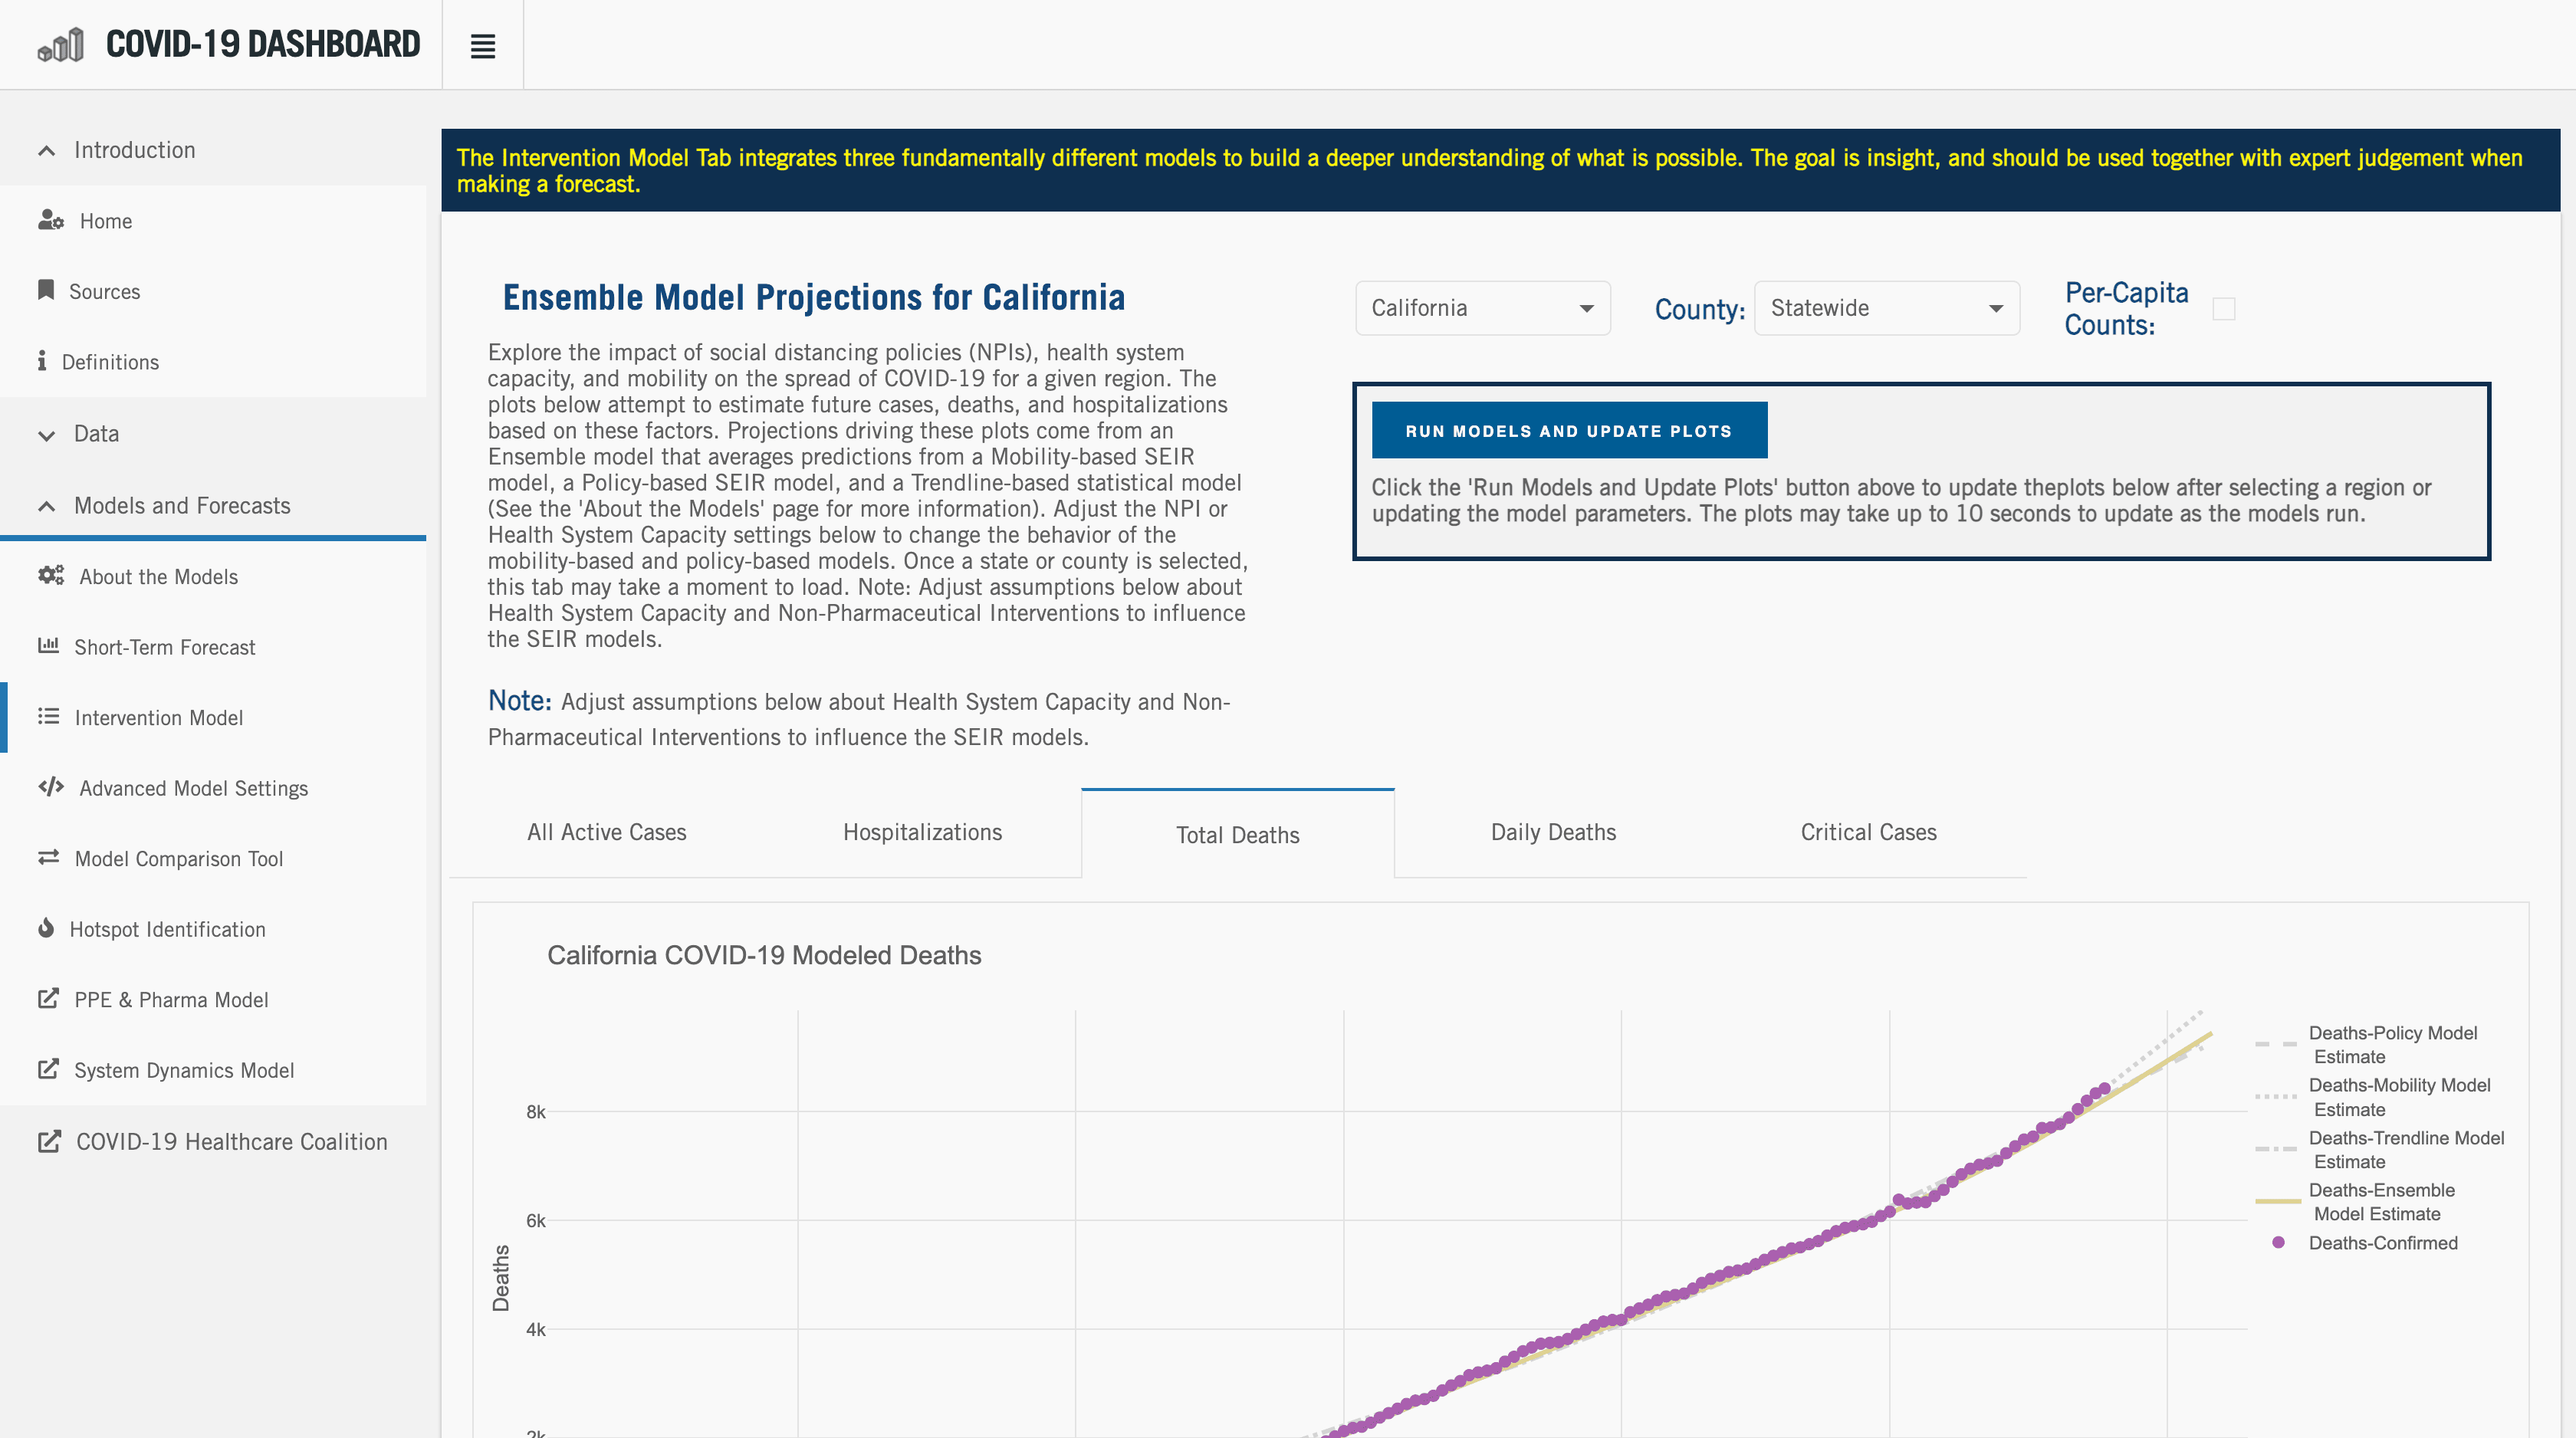The height and width of the screenshot is (1438, 2576).
Task: Switch to the Hospitalizations tab
Action: (x=922, y=832)
